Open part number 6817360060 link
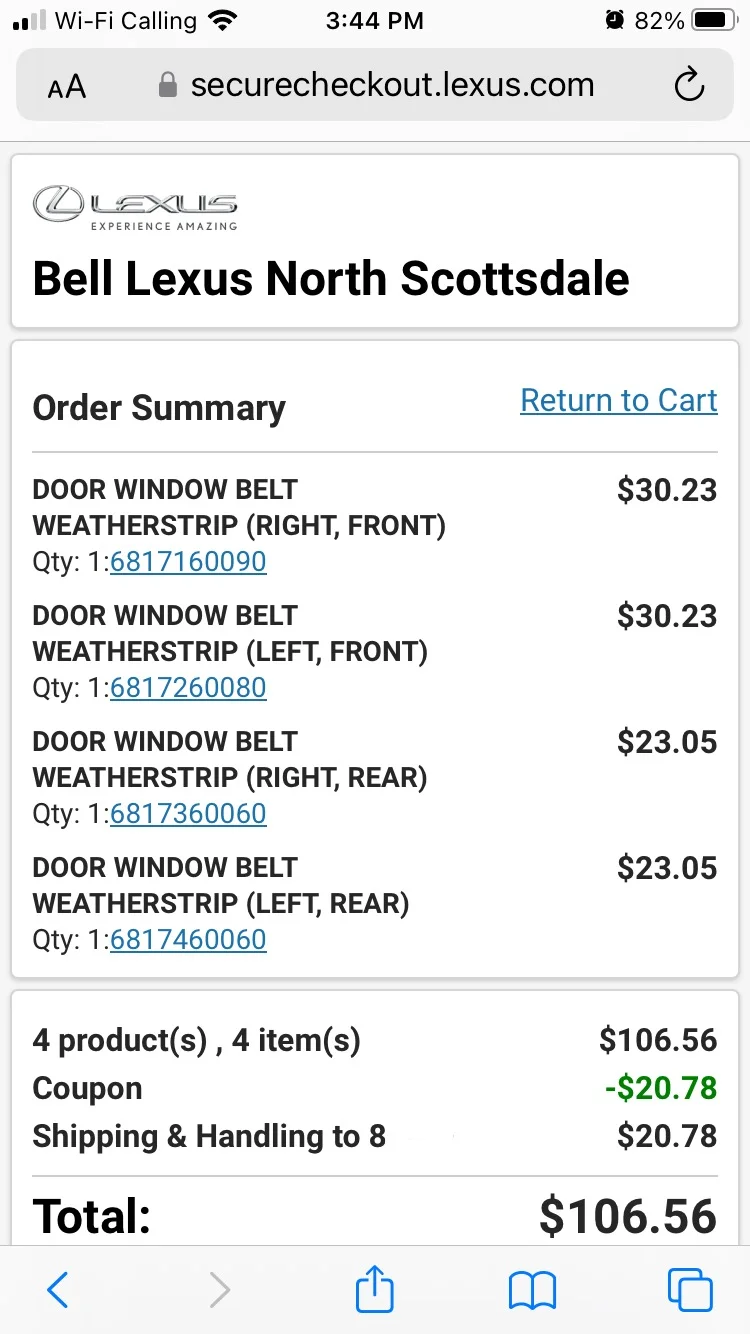The width and height of the screenshot is (750, 1334). pos(188,814)
